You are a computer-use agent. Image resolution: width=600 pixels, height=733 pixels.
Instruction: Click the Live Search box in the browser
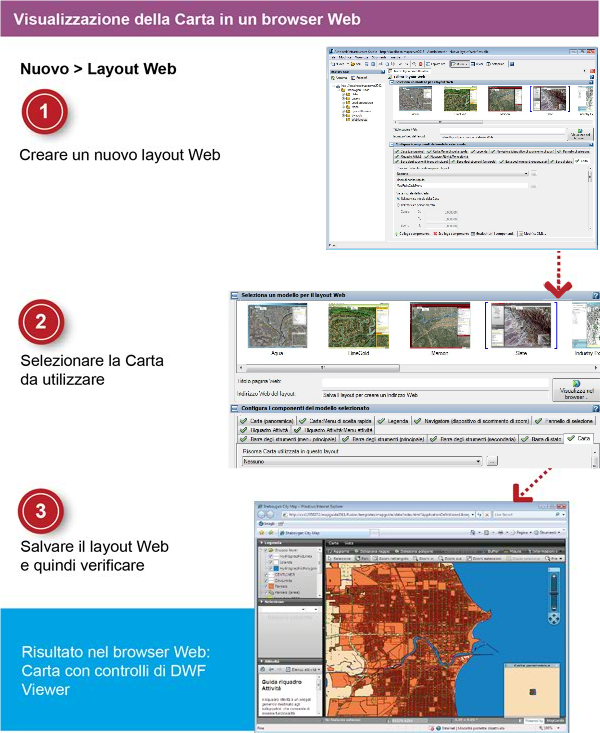point(523,514)
